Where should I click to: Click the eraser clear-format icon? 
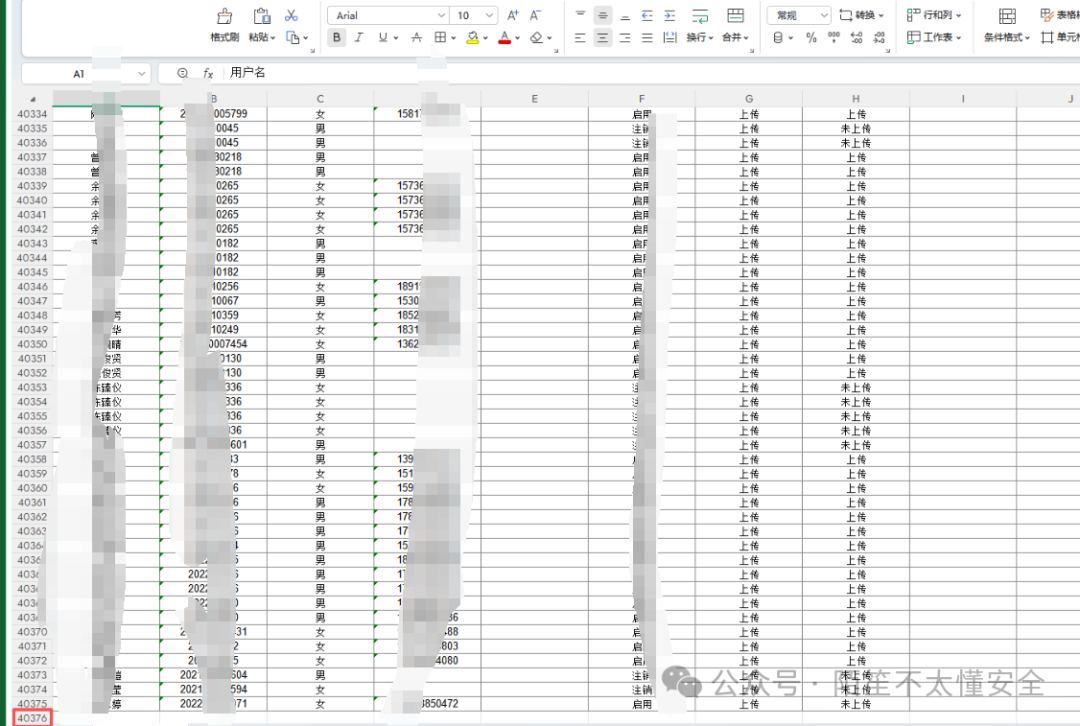click(x=537, y=37)
